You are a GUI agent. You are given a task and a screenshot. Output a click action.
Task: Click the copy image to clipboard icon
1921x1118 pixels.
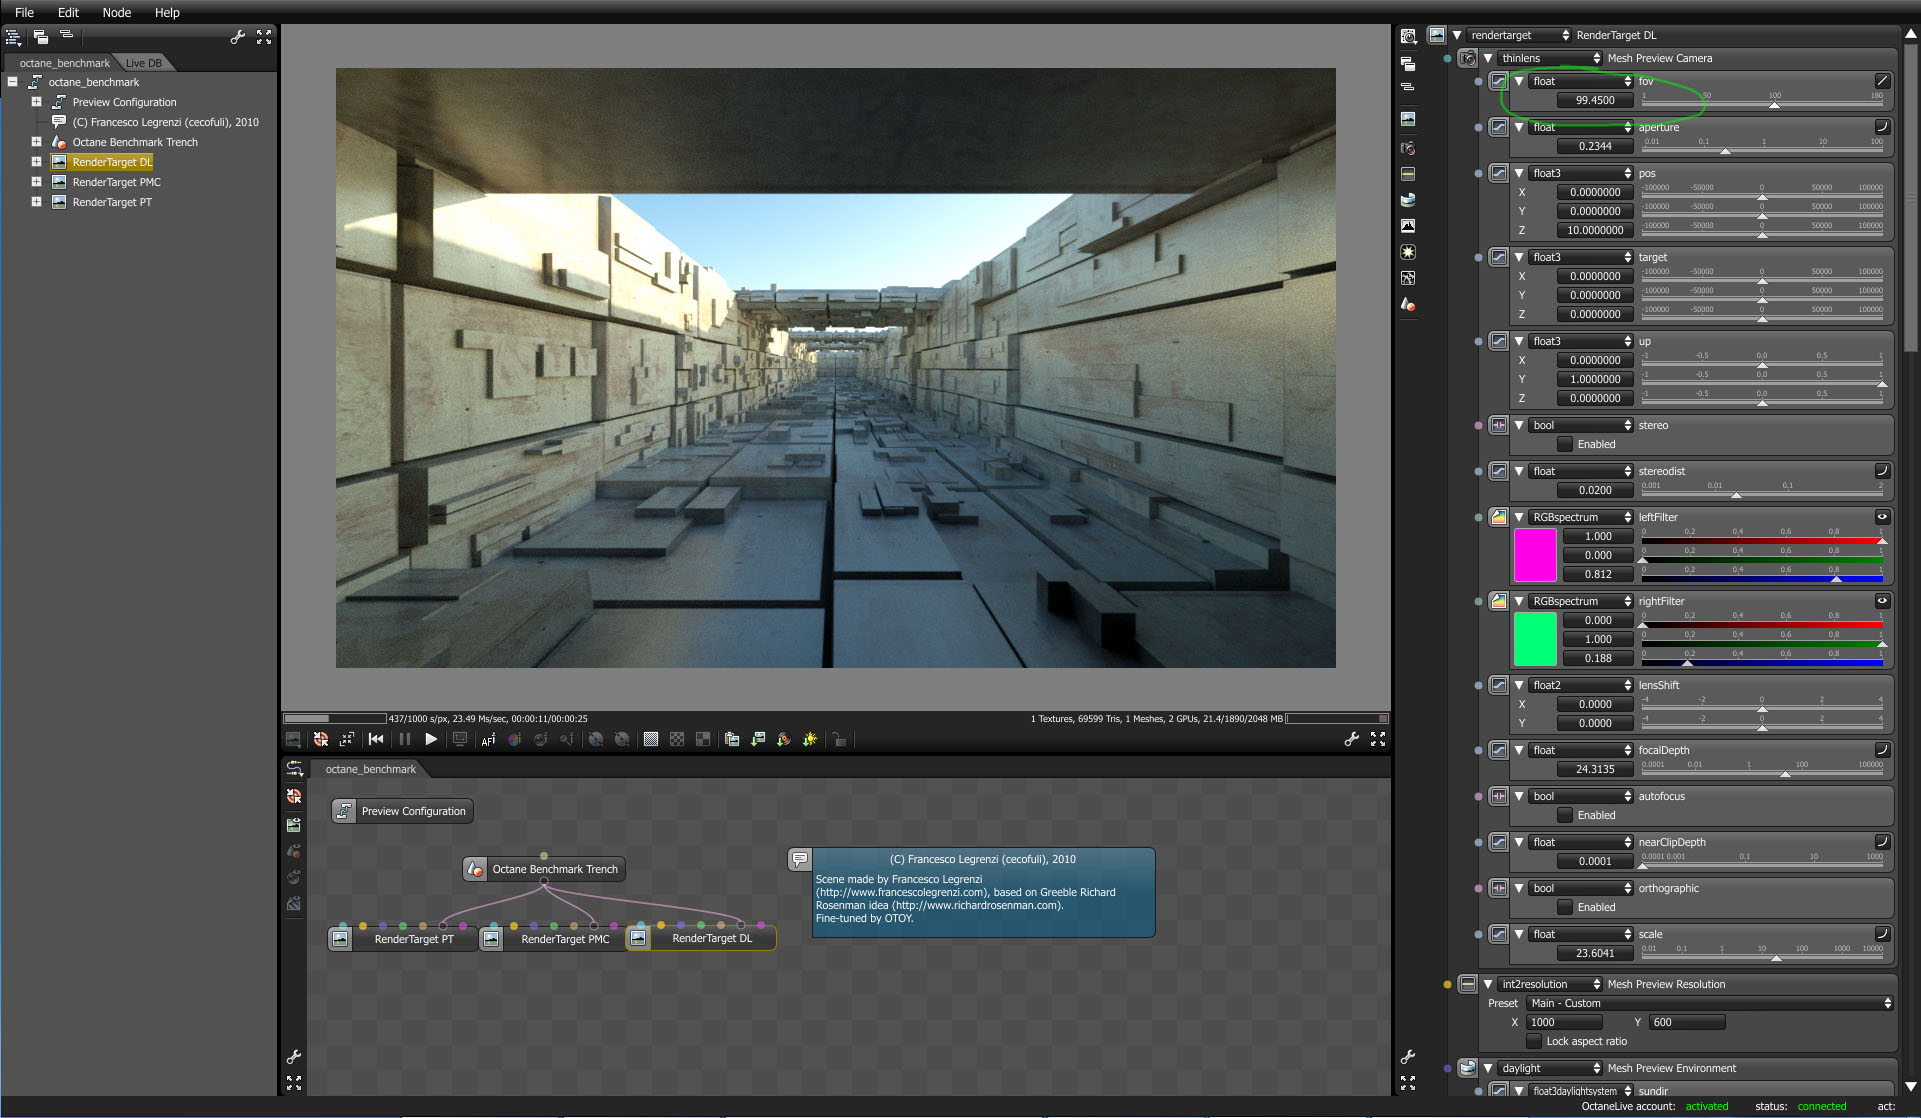click(731, 739)
